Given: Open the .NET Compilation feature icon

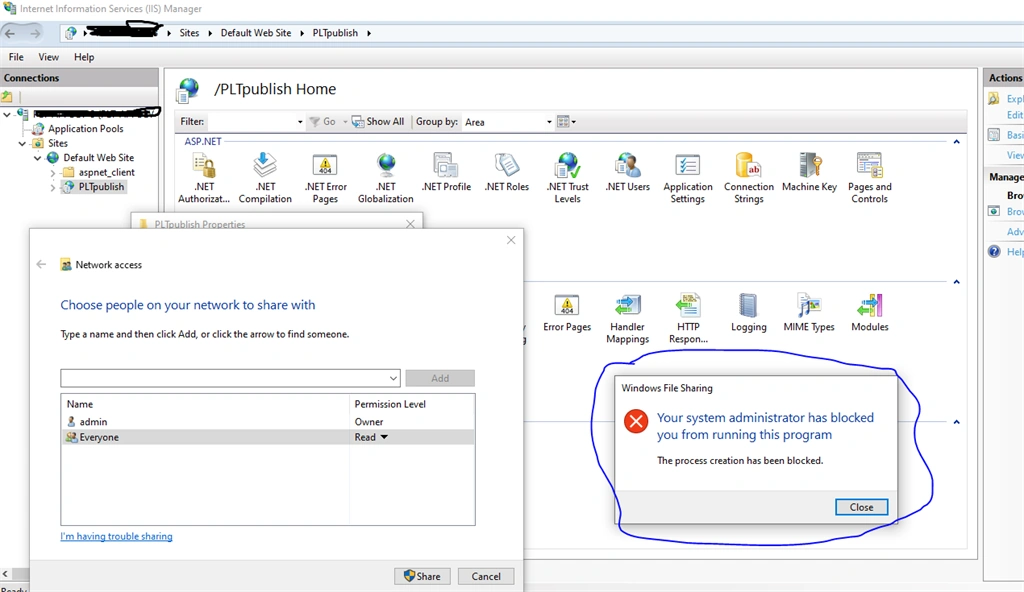Looking at the screenshot, I should [264, 178].
